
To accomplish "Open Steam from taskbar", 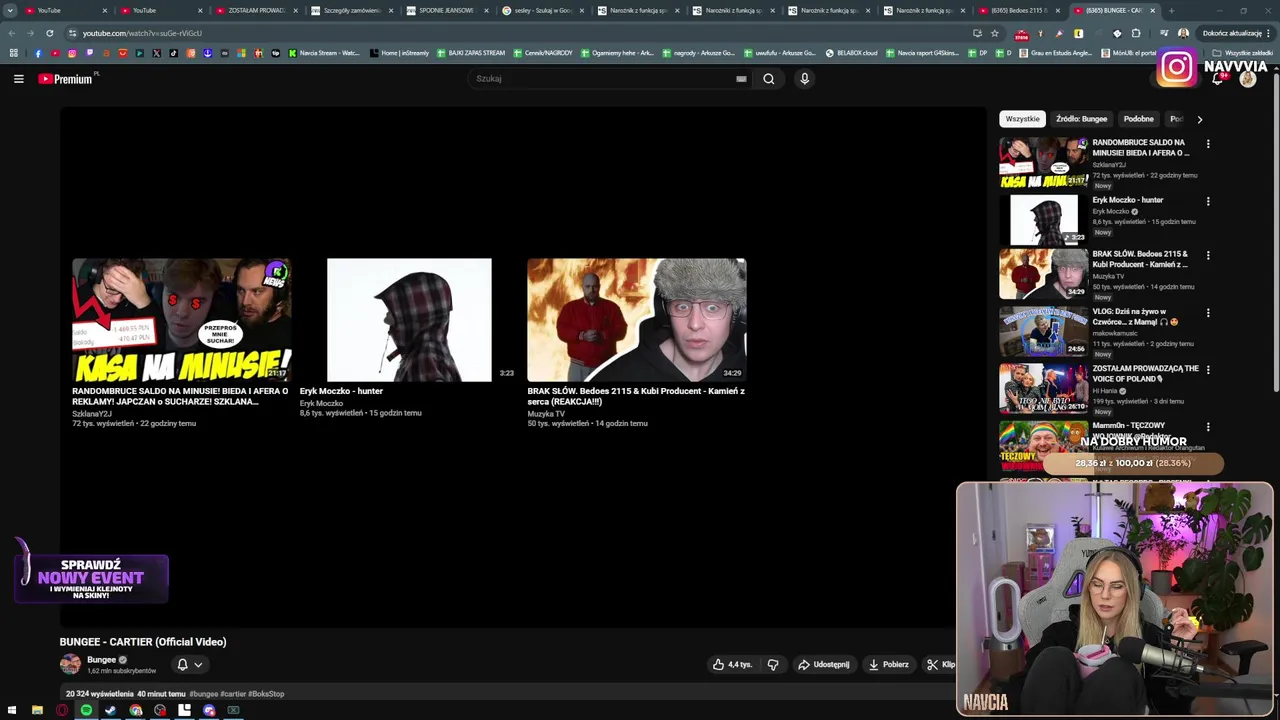I will click(111, 710).
